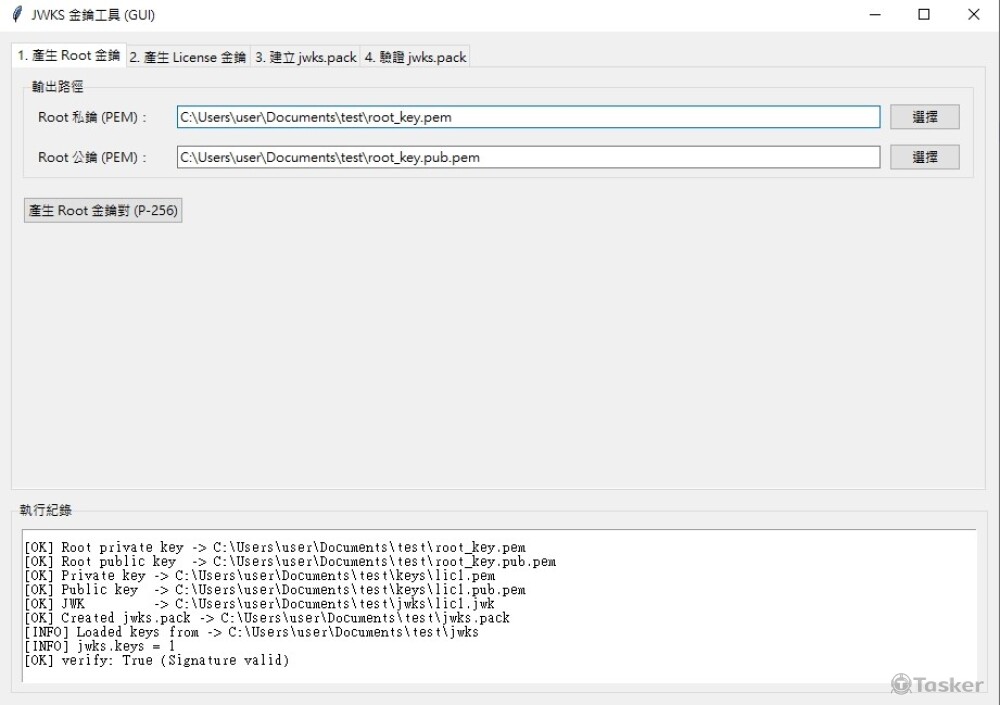Close the JWKS 金鑰工具 window
The width and height of the screenshot is (1000, 705).
pyautogui.click(x=973, y=15)
